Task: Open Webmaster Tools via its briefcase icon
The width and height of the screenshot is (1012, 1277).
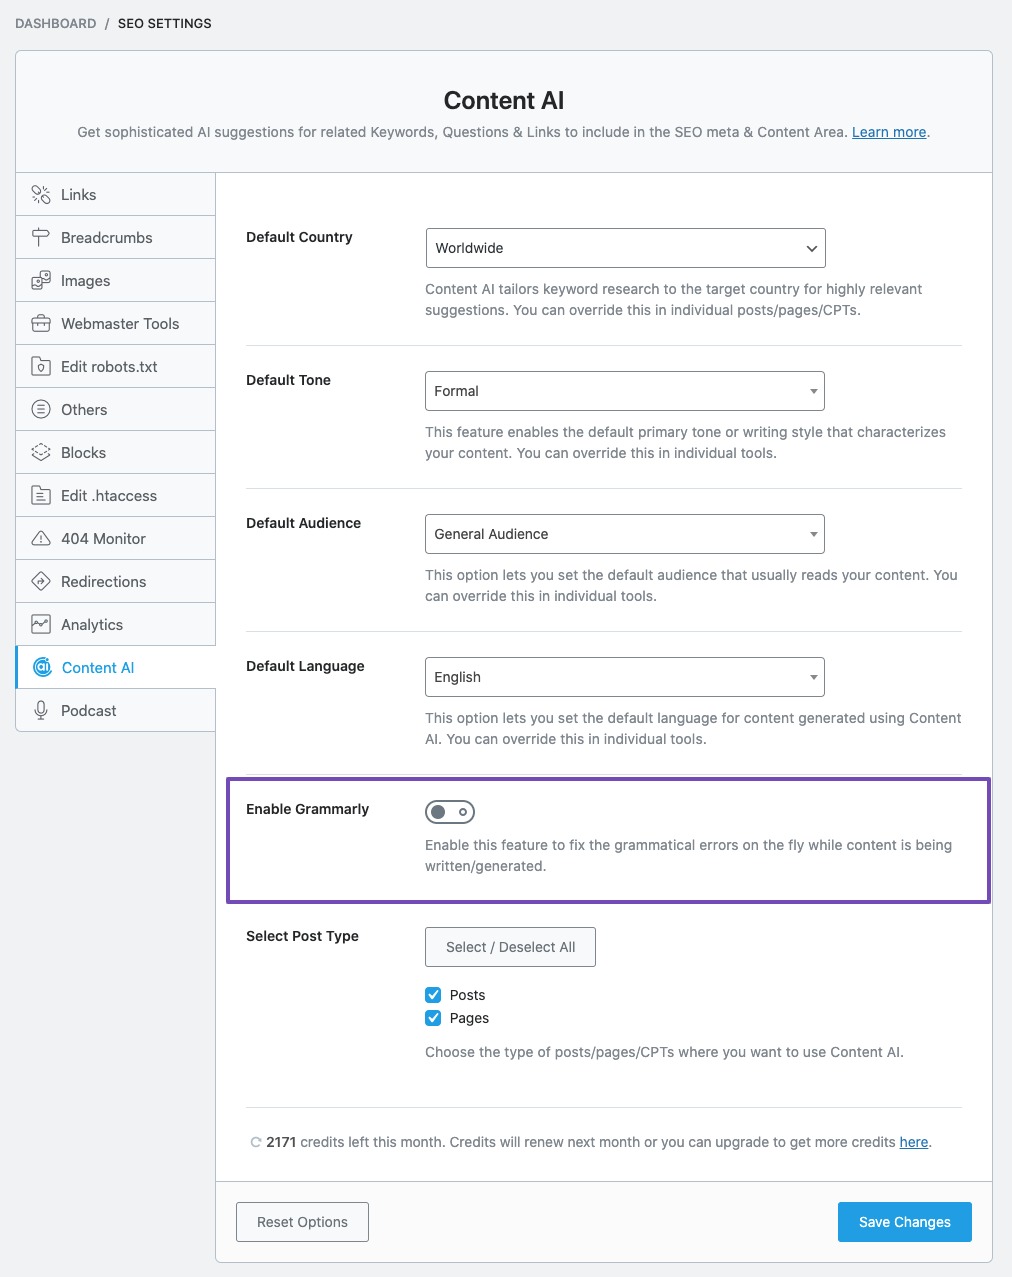Action: (41, 323)
